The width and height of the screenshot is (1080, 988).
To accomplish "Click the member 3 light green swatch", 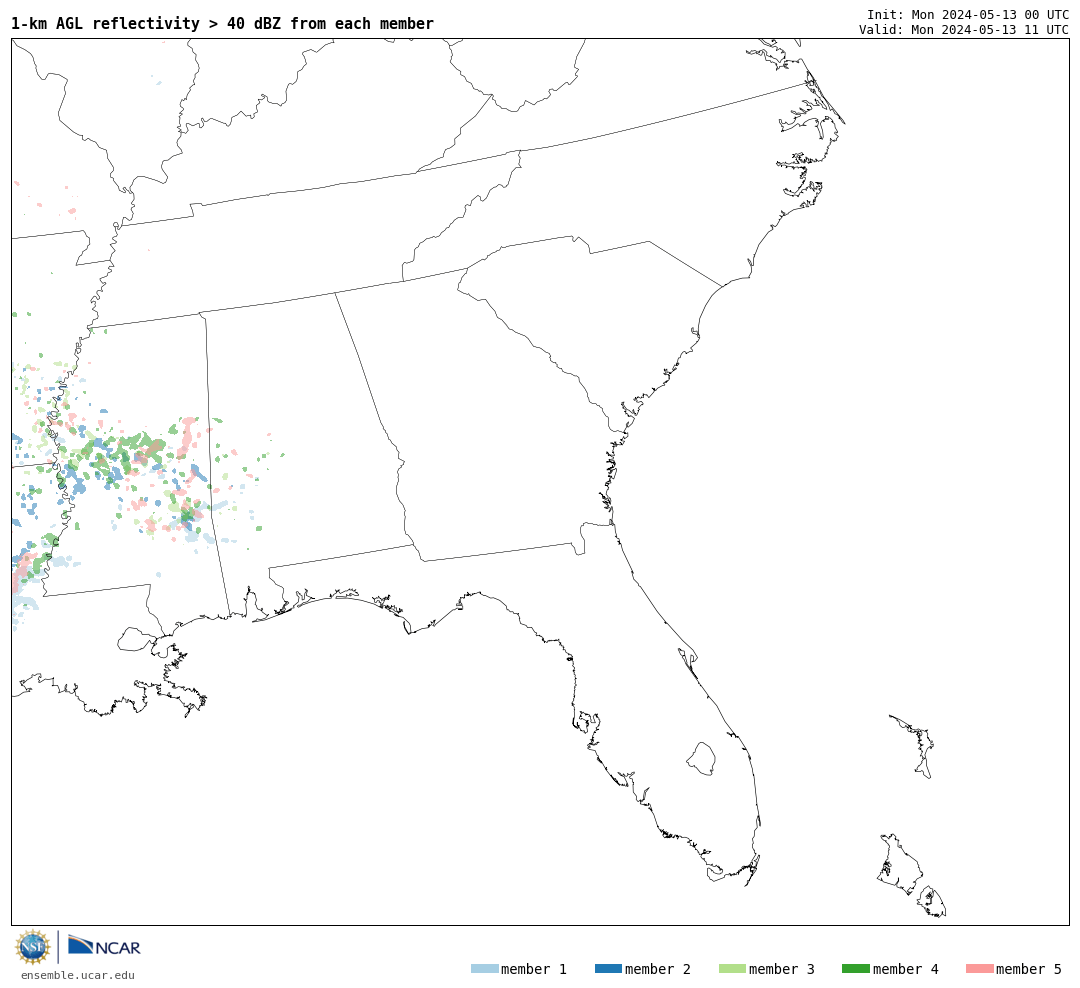I will pyautogui.click(x=732, y=968).
